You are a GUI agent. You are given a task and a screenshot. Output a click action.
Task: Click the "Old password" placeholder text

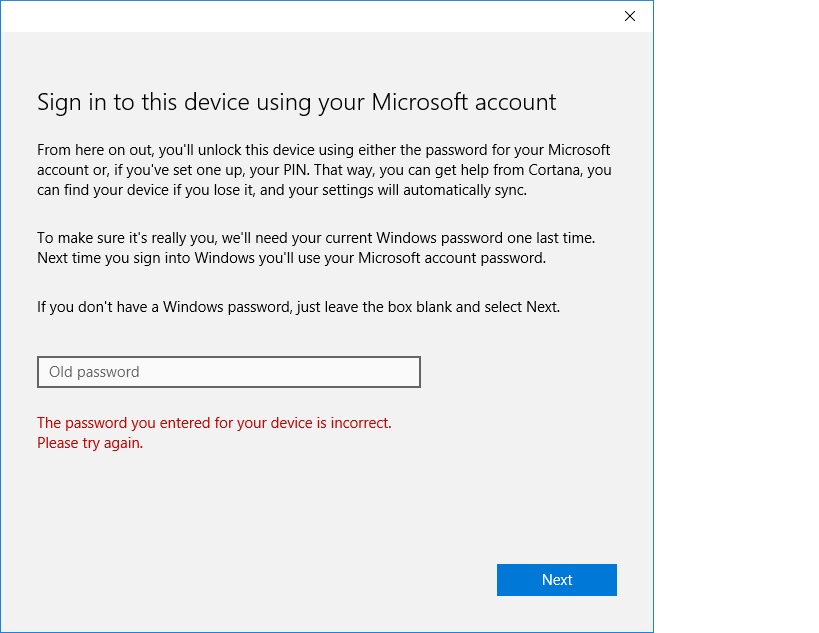94,372
